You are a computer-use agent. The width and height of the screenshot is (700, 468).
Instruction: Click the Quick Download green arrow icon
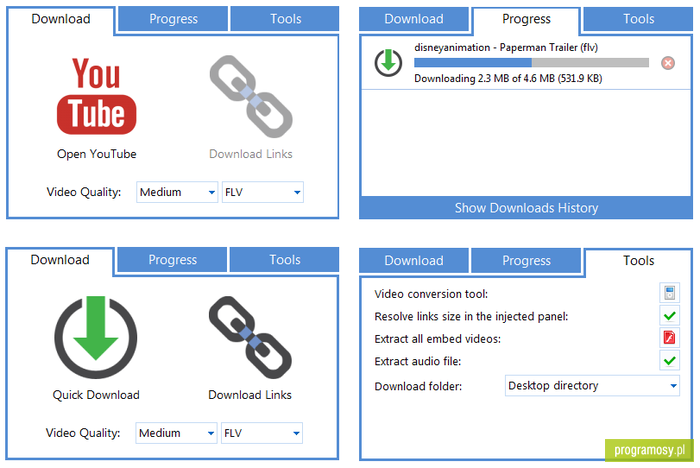coord(96,337)
